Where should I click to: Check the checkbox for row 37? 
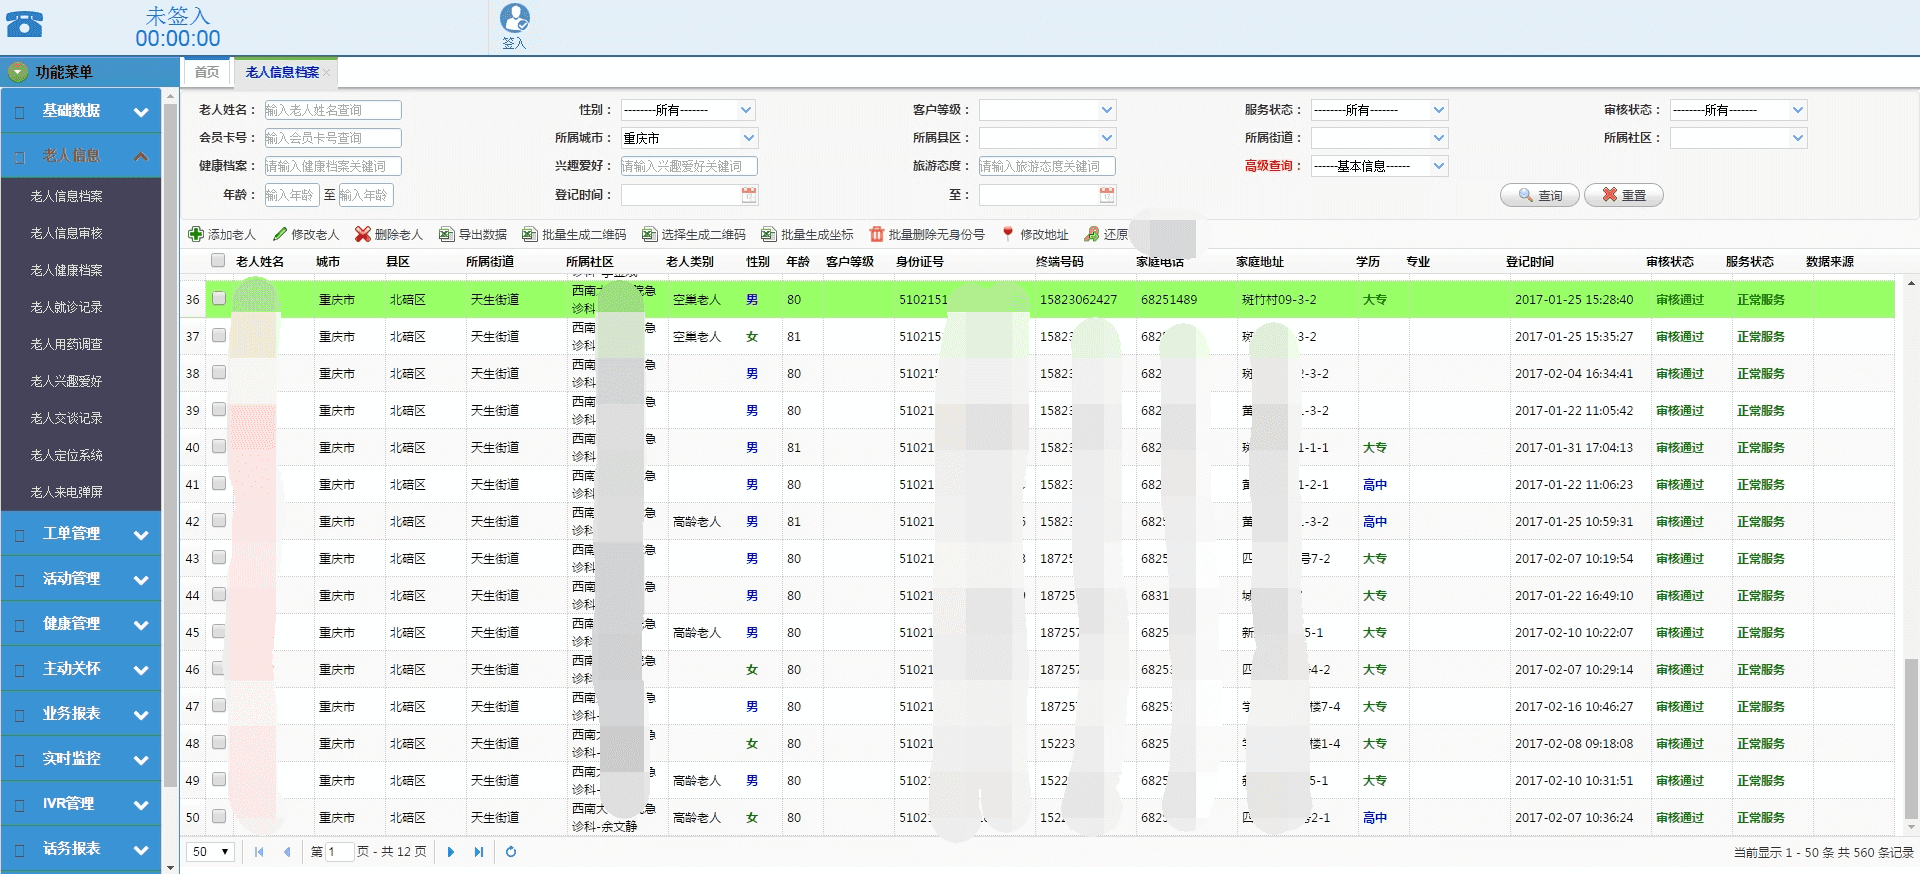click(219, 335)
